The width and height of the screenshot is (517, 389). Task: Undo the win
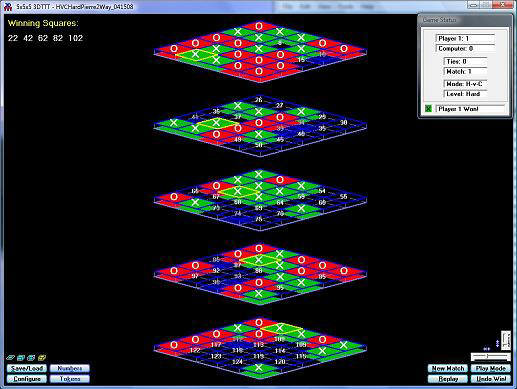coord(491,379)
